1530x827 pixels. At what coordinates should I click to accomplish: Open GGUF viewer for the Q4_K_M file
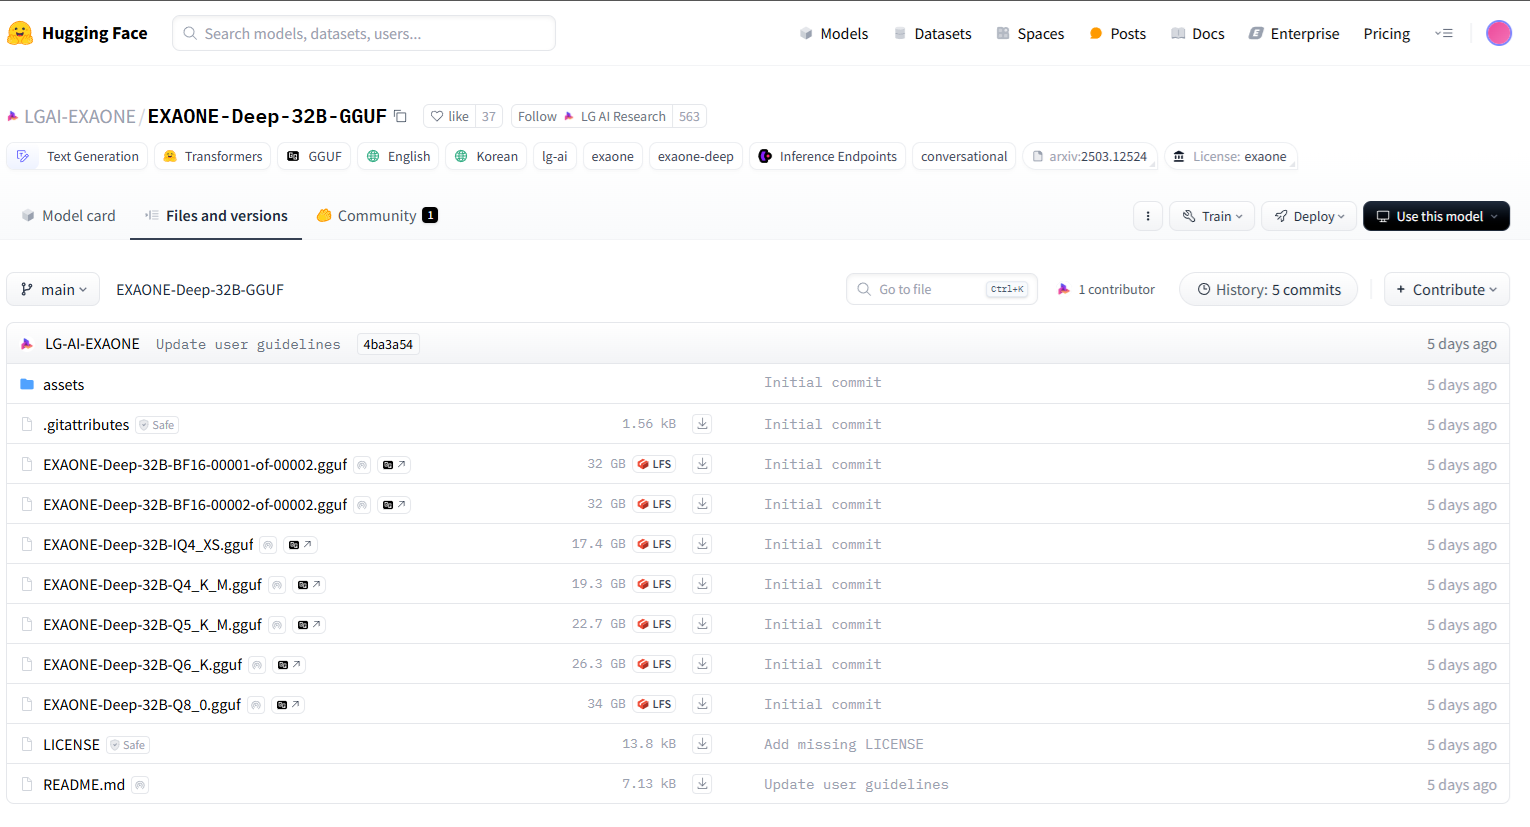[309, 585]
